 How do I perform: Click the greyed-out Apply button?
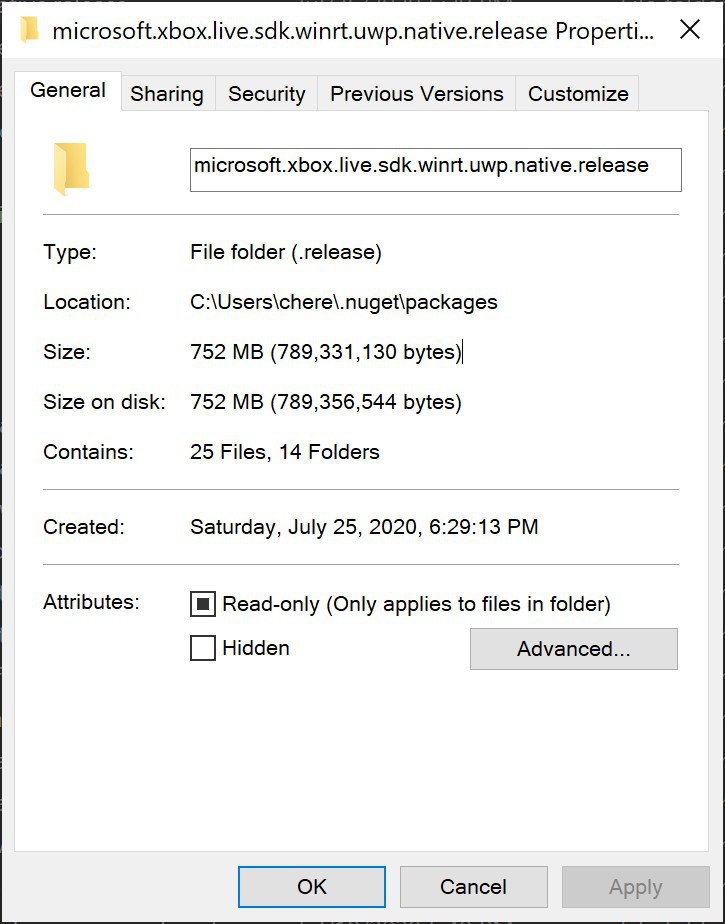(x=635, y=887)
